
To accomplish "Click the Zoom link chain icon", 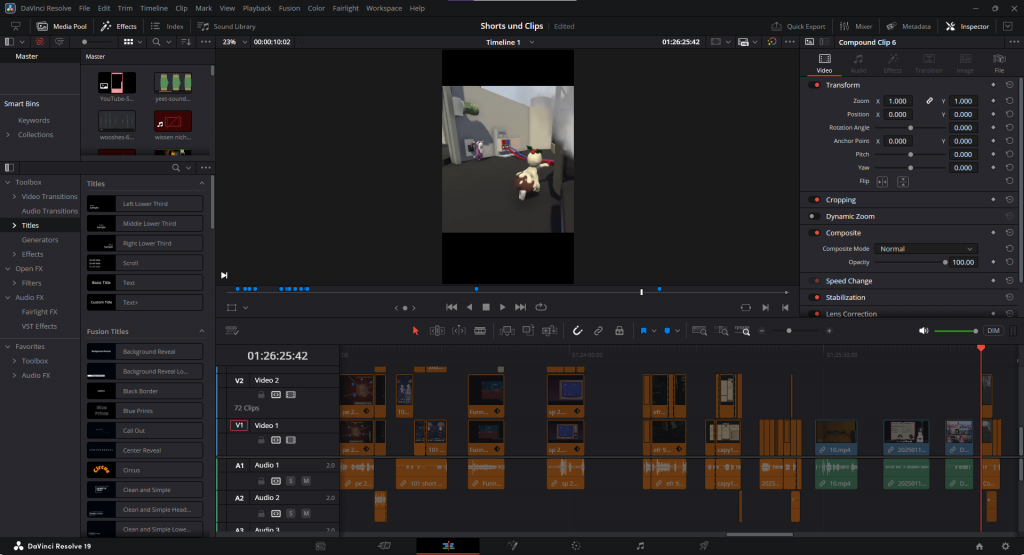I will tap(929, 101).
